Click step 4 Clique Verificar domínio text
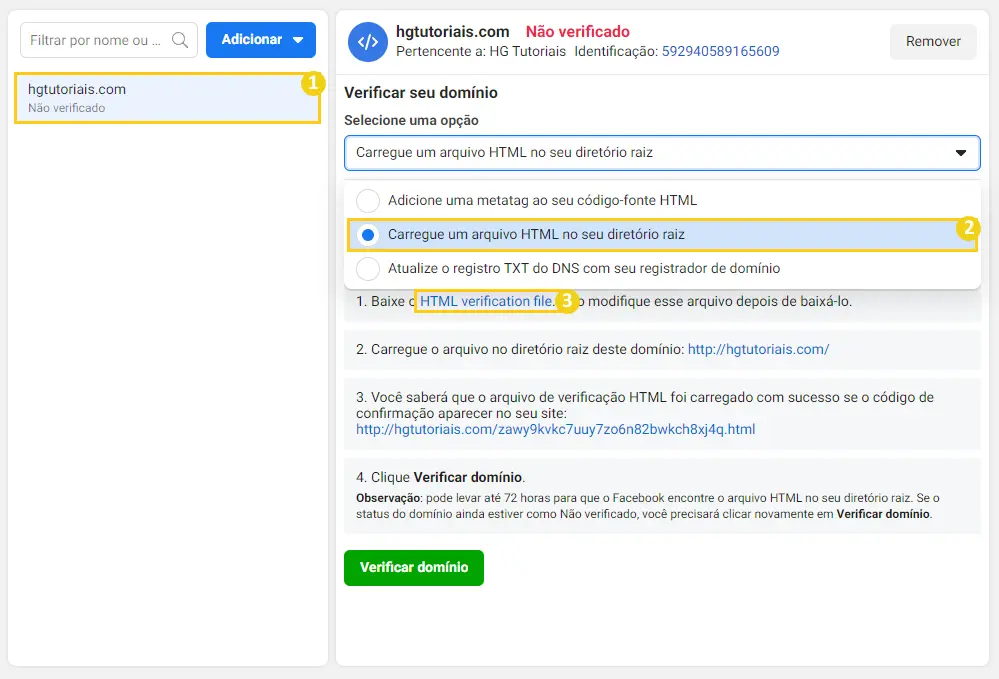This screenshot has height=679, width=999. point(441,477)
